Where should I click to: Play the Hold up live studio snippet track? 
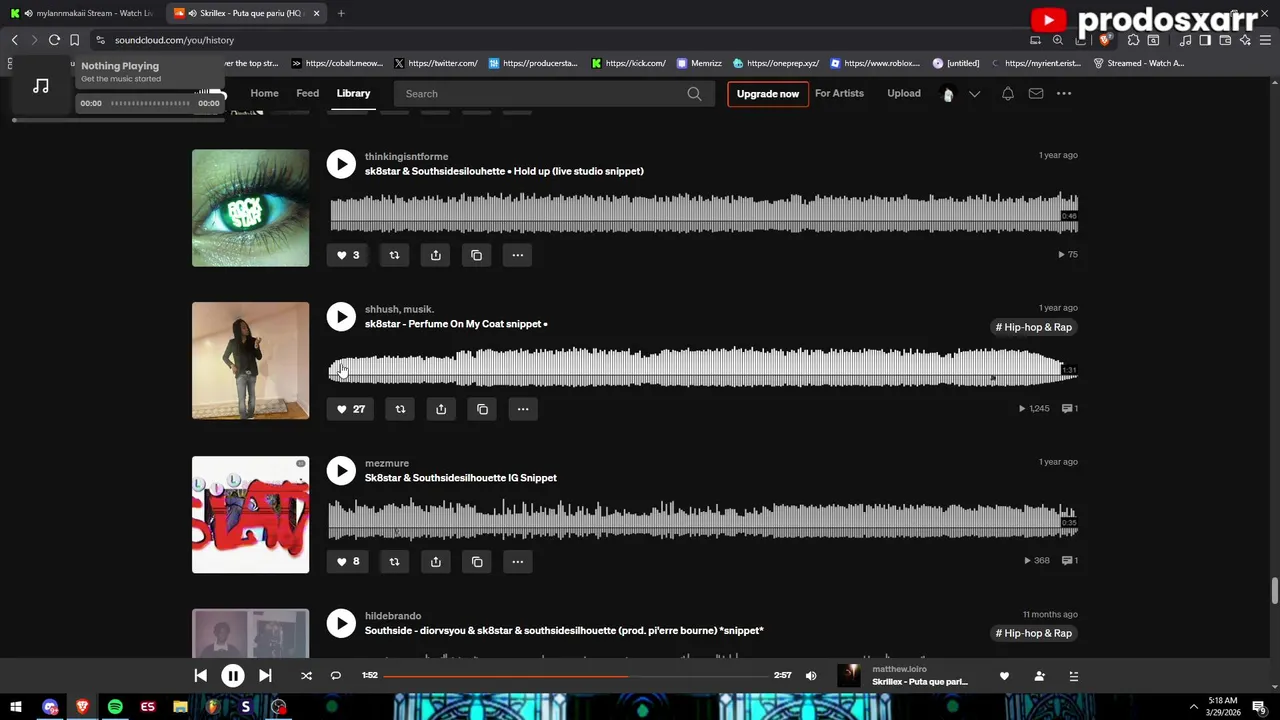(x=341, y=164)
